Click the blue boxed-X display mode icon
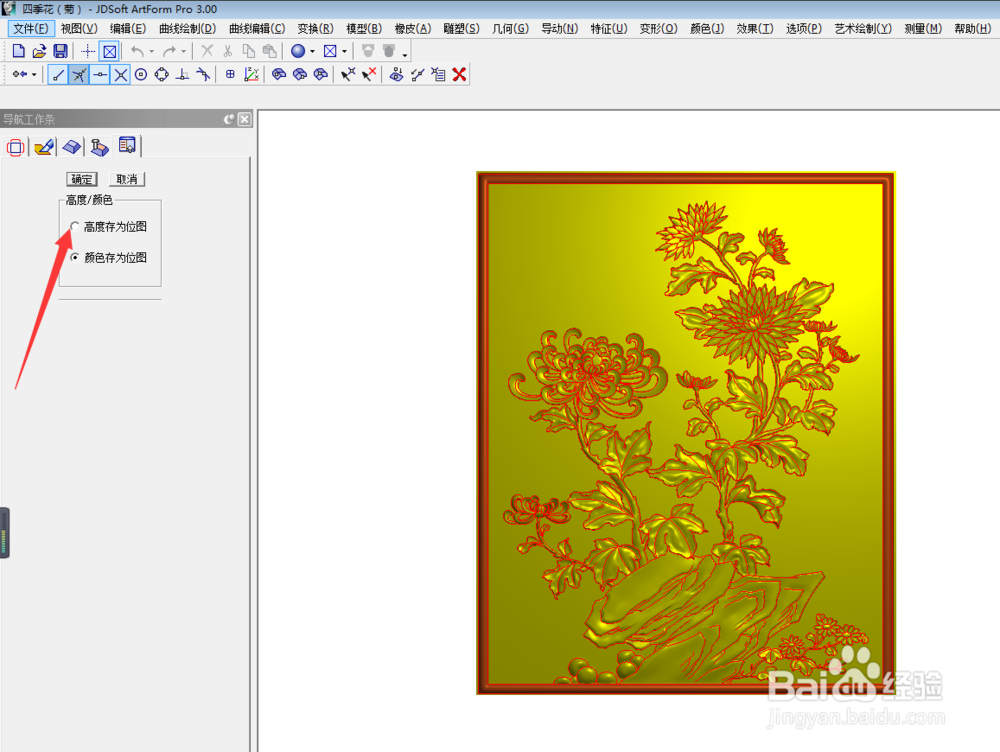Screen dimensions: 1000x752 tap(330, 51)
